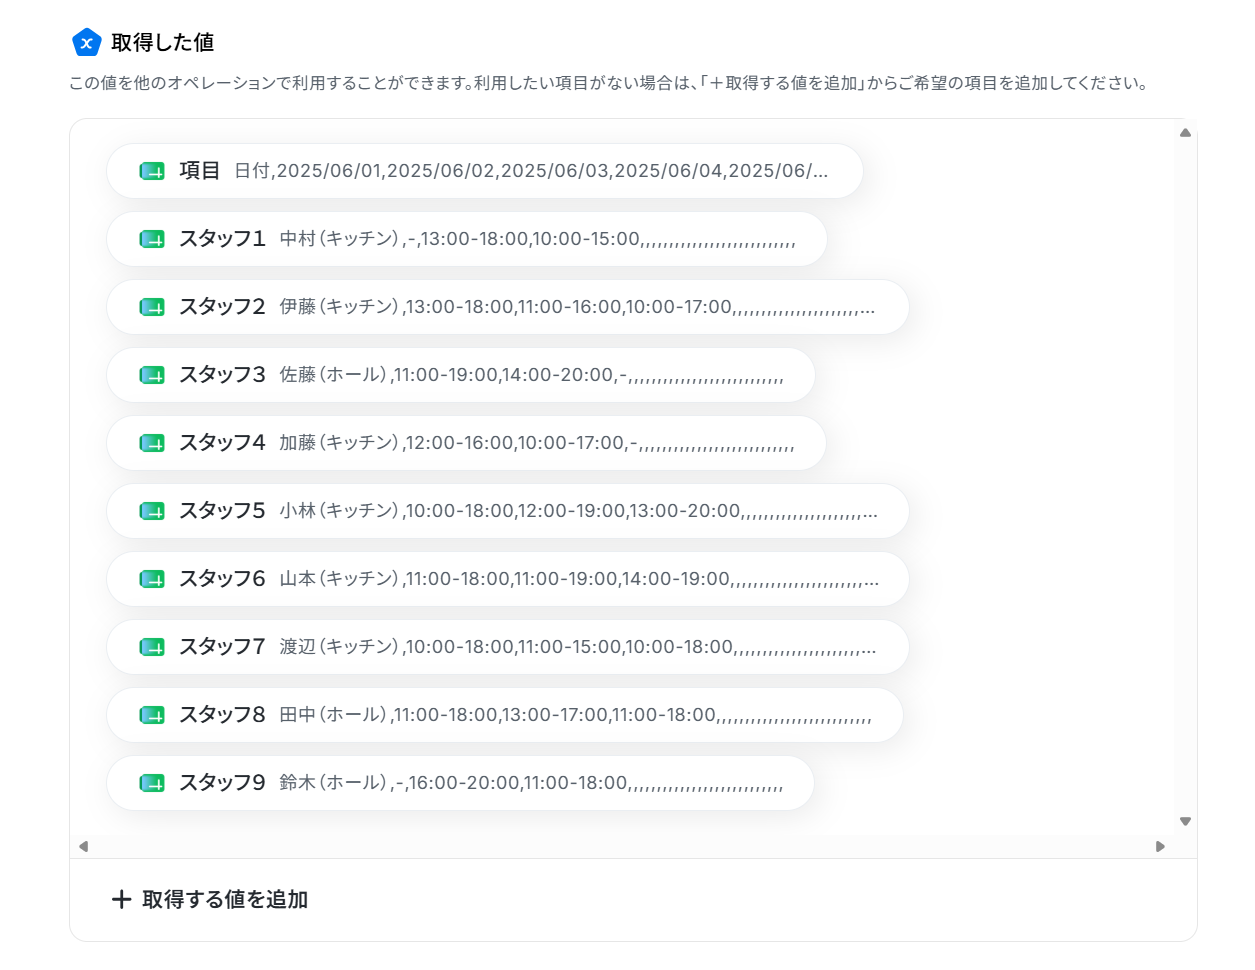The height and width of the screenshot is (970, 1255).
Task: Click the green sheet icon for スタッフ7
Action: click(152, 647)
